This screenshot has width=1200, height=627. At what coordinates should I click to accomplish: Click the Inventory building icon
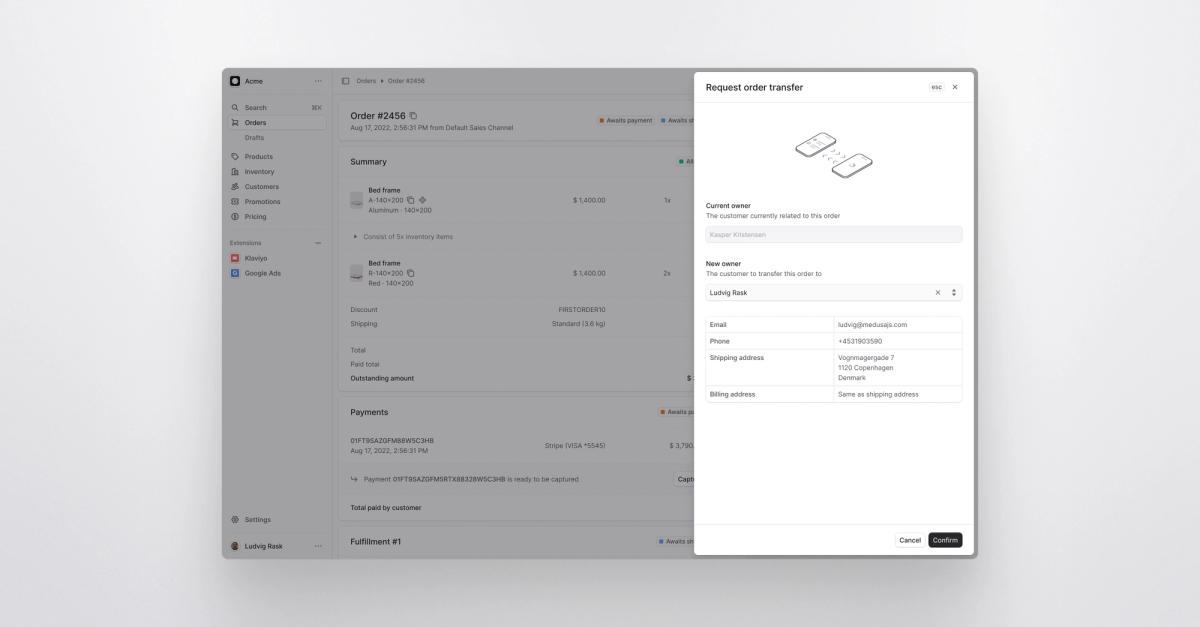(236, 171)
